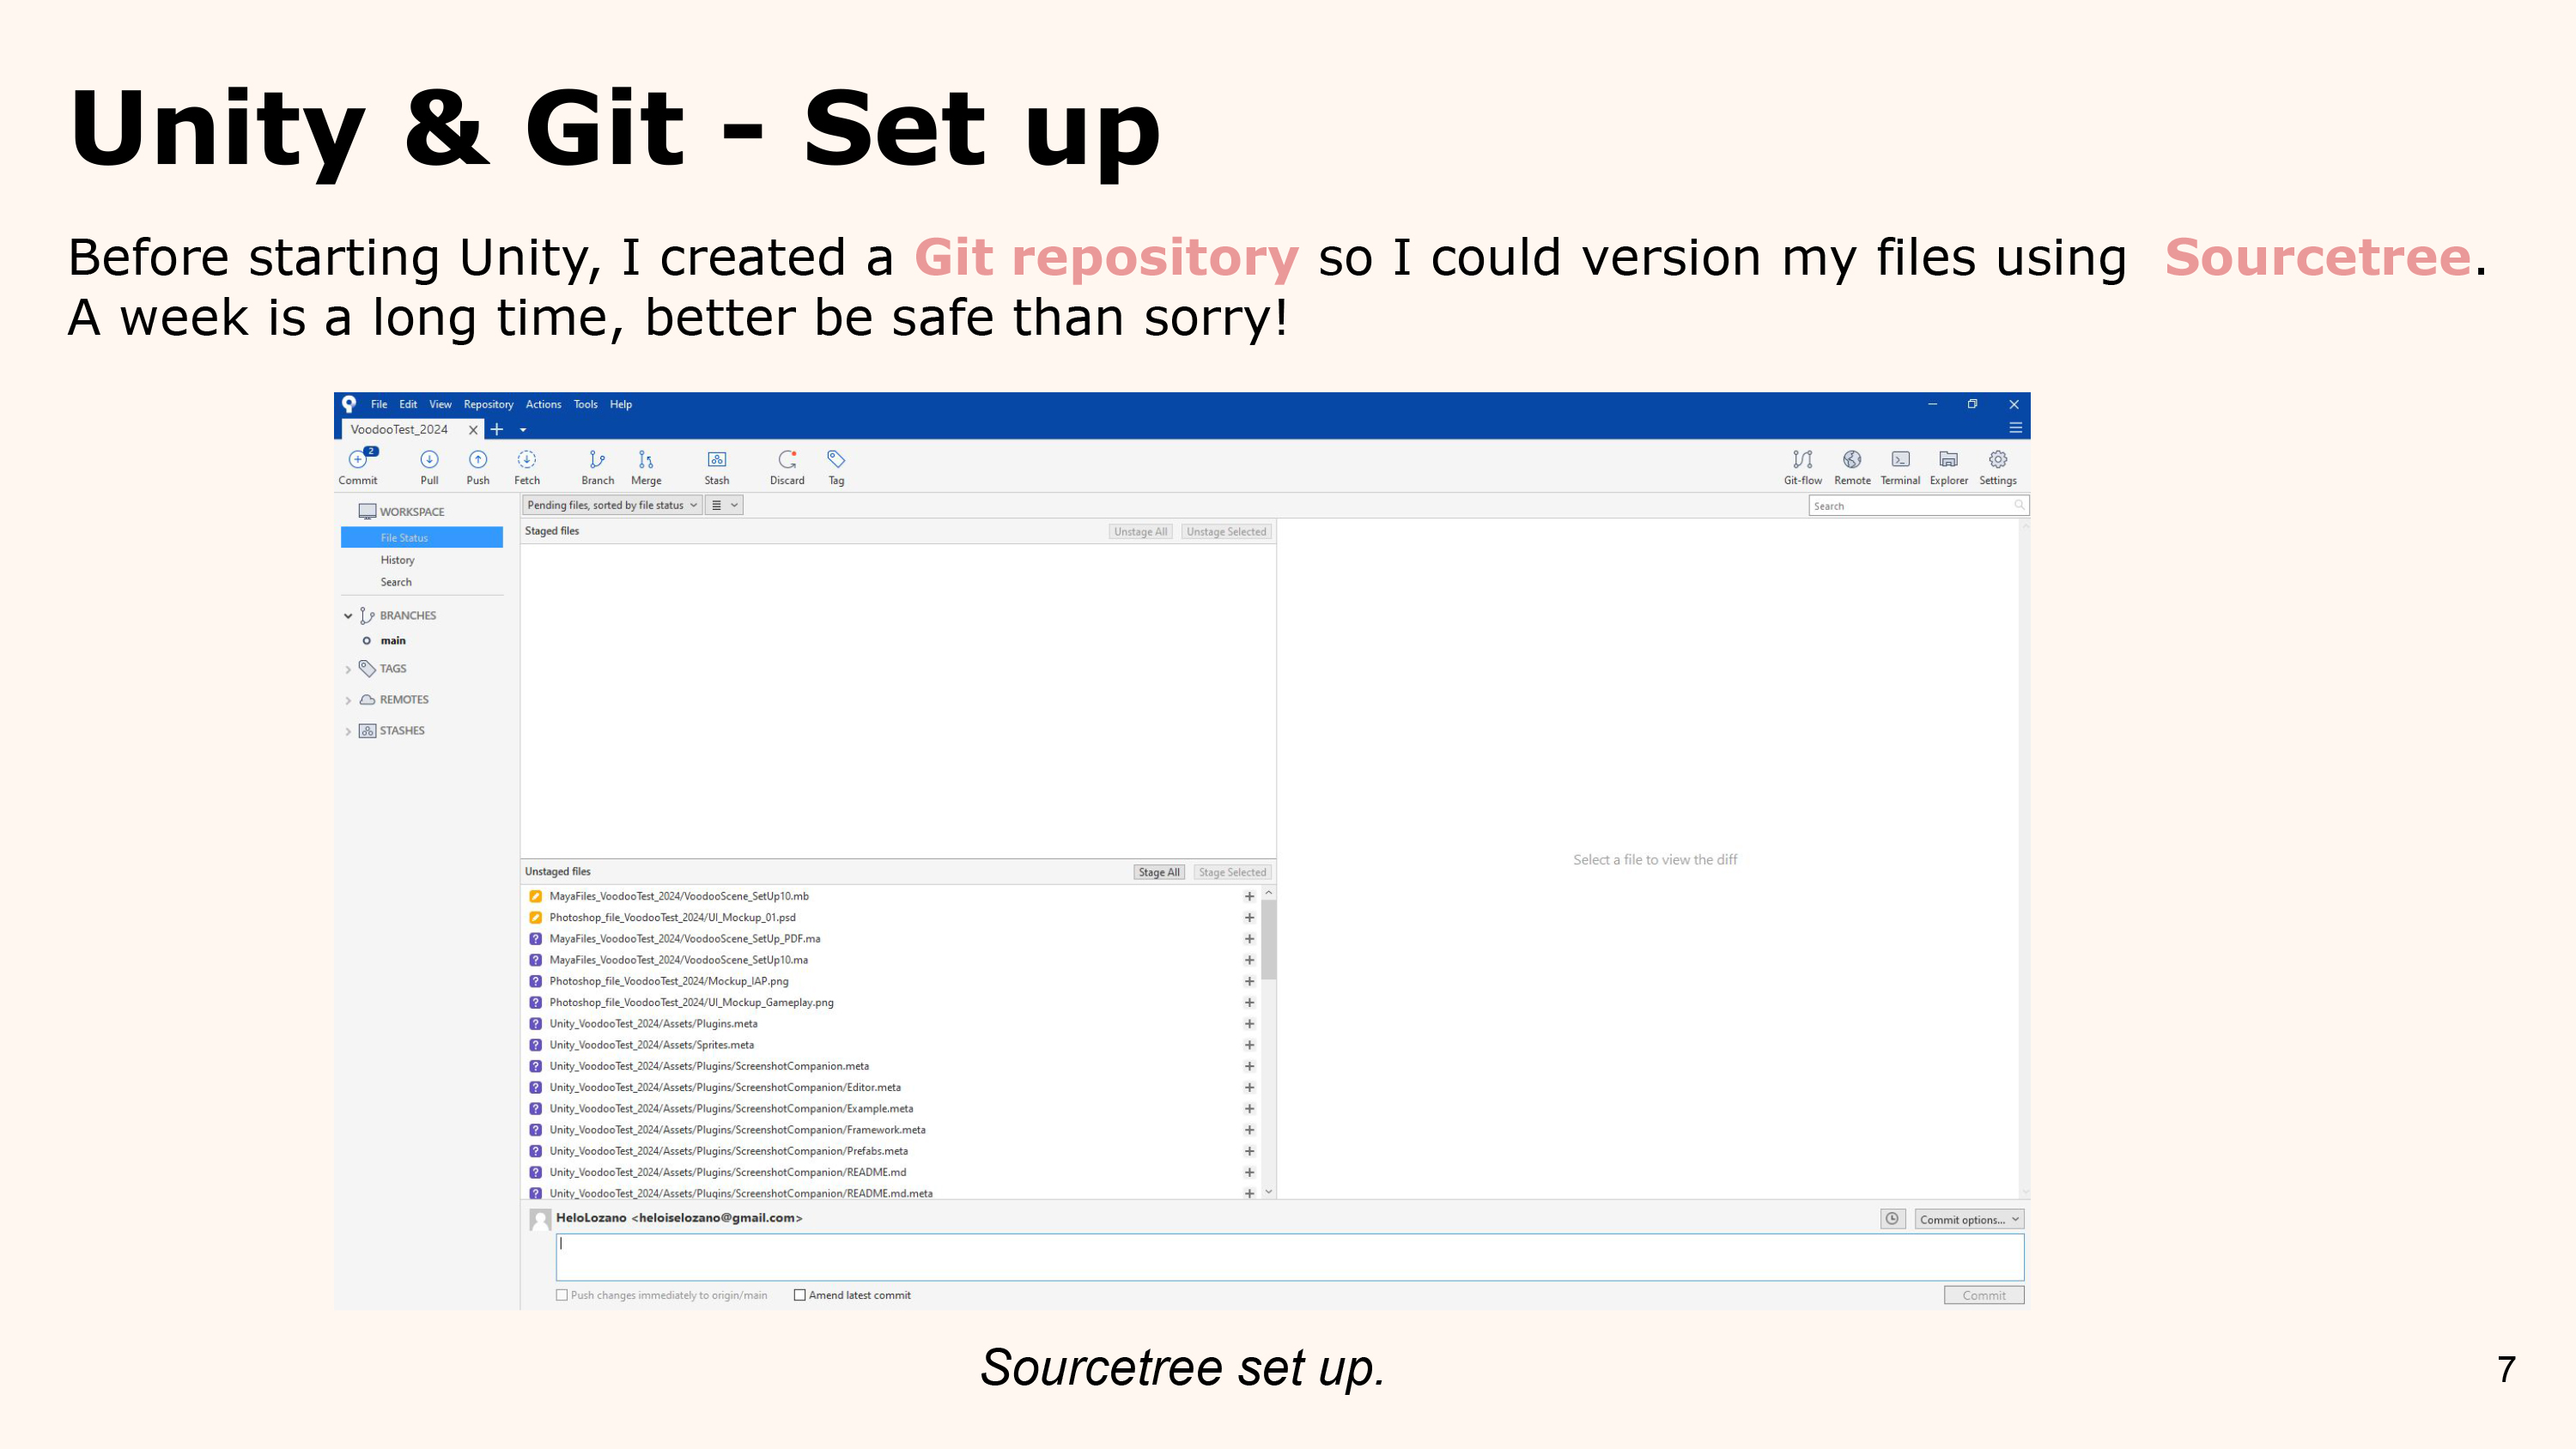Click the Stage All button
2576x1449 pixels.
tap(1158, 872)
